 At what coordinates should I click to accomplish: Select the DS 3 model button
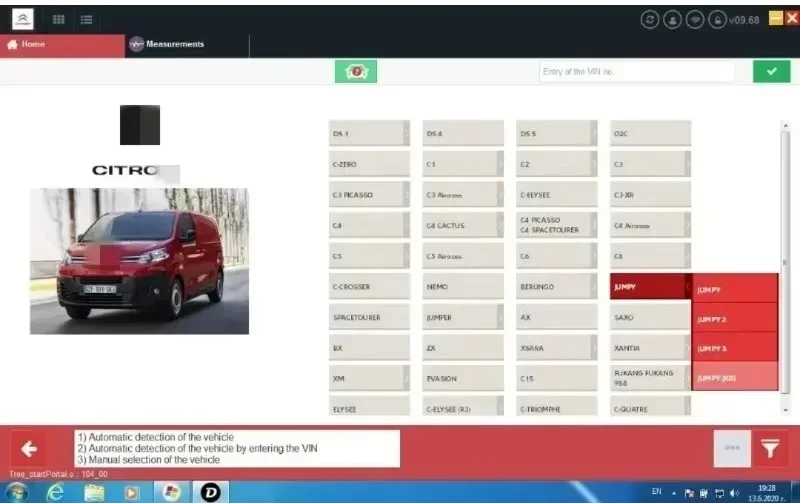[369, 134]
